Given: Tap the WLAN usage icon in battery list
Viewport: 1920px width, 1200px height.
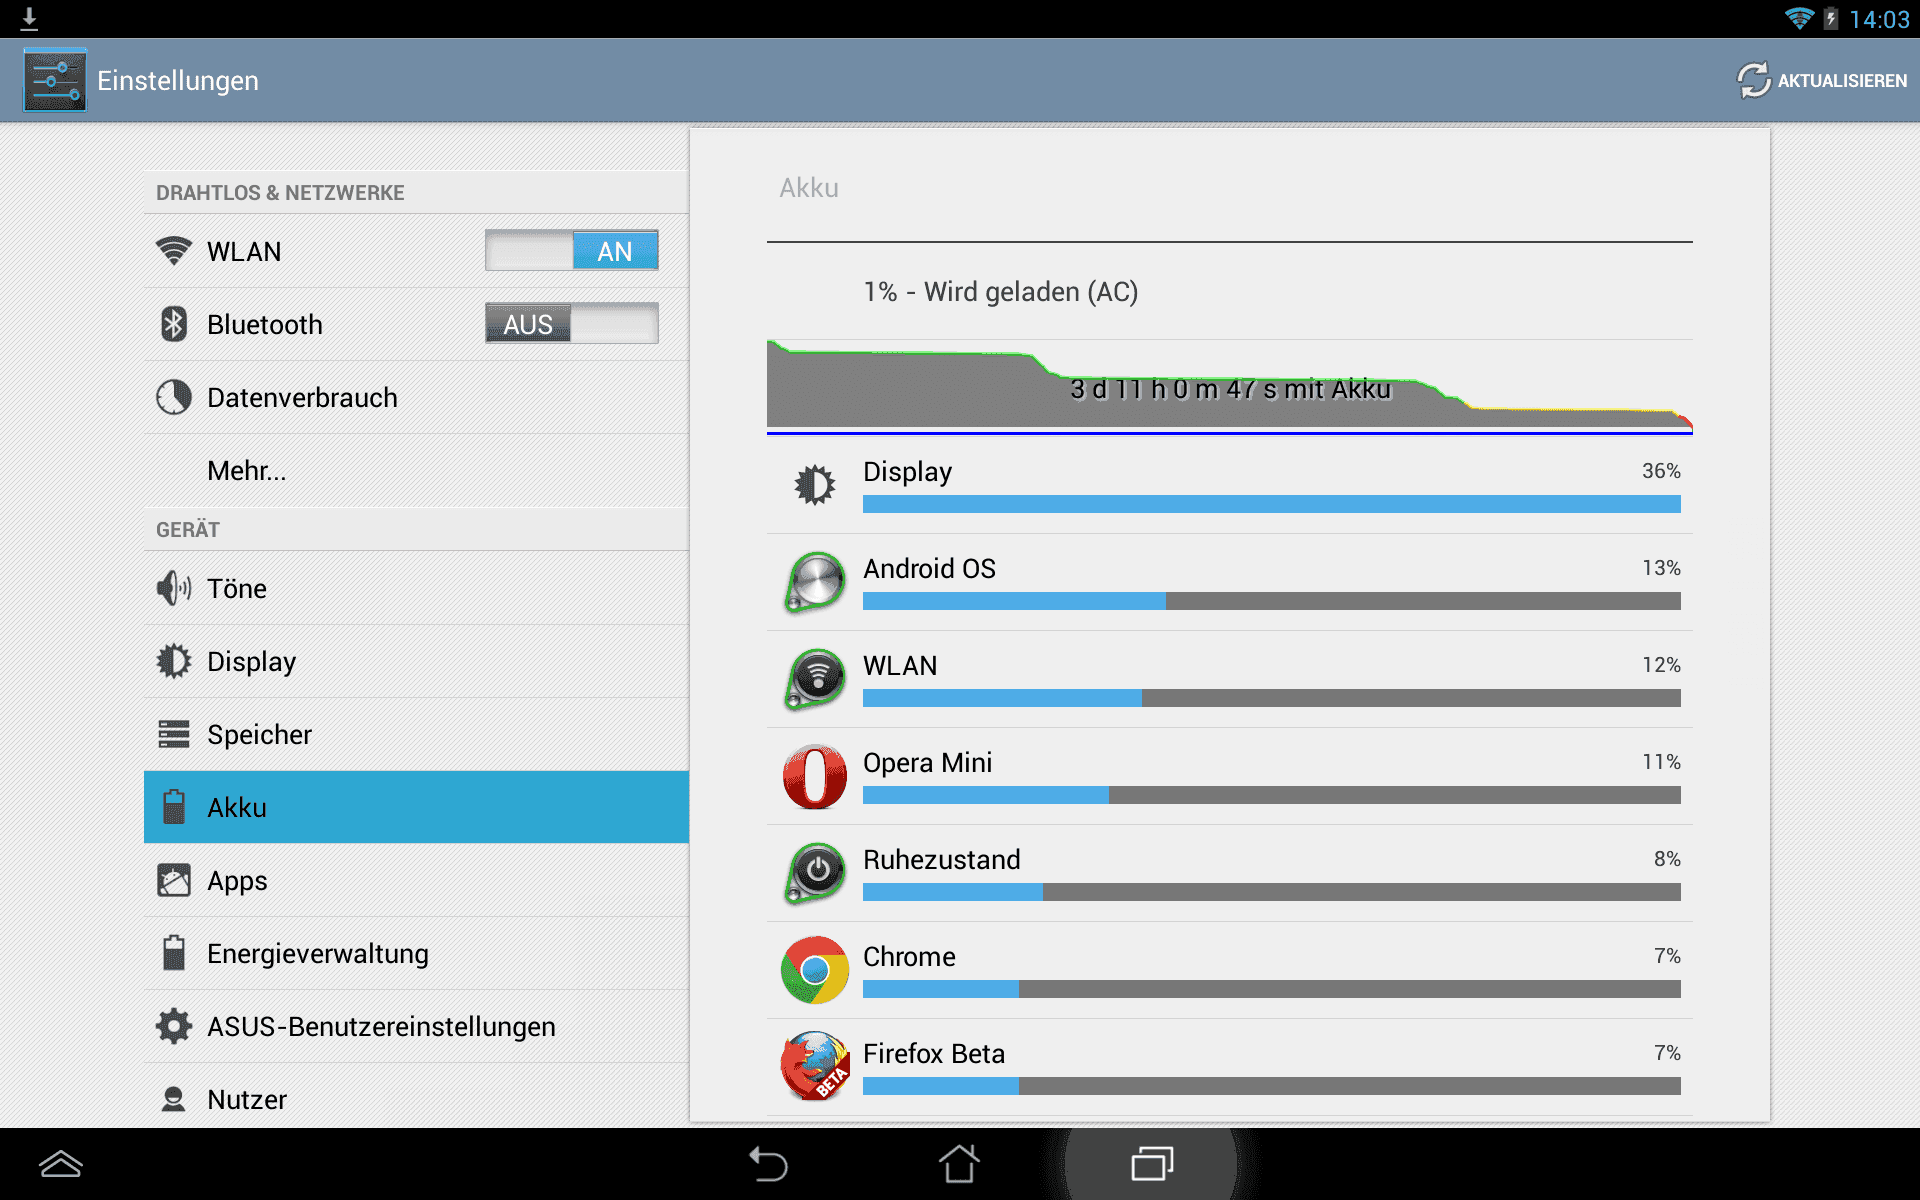Looking at the screenshot, I should (815, 679).
